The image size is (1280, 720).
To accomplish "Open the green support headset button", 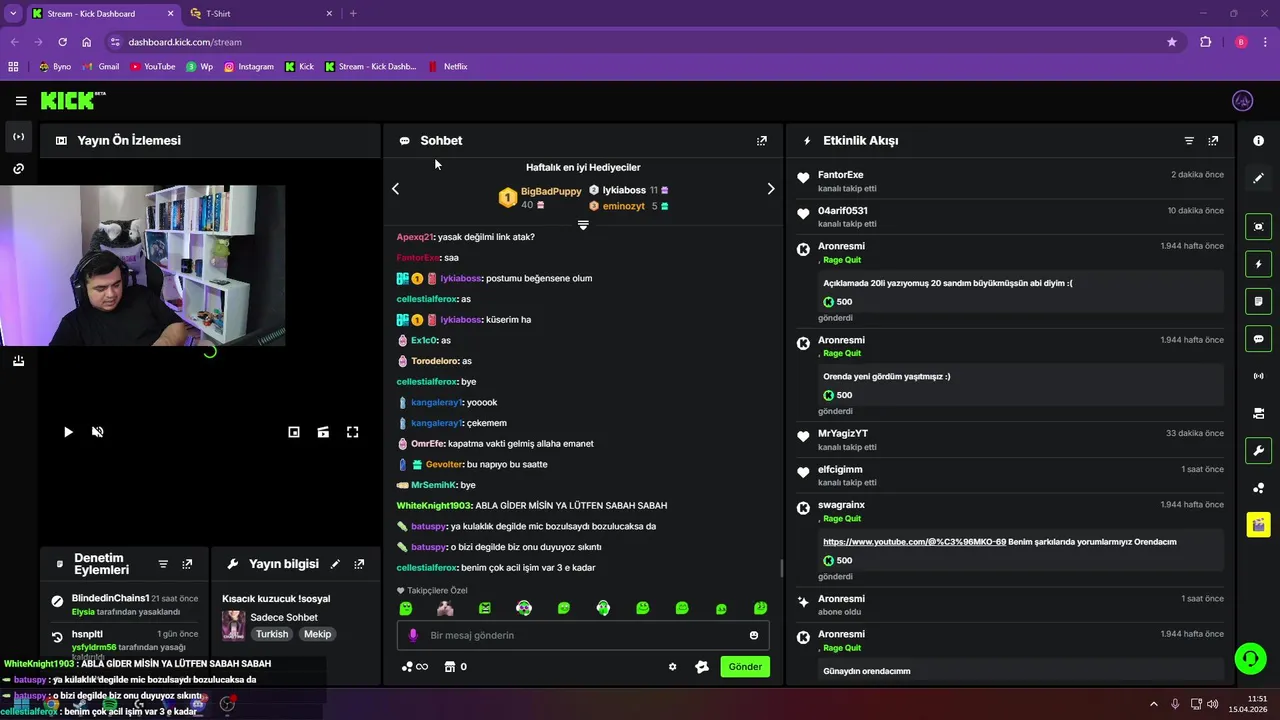I will point(1250,658).
